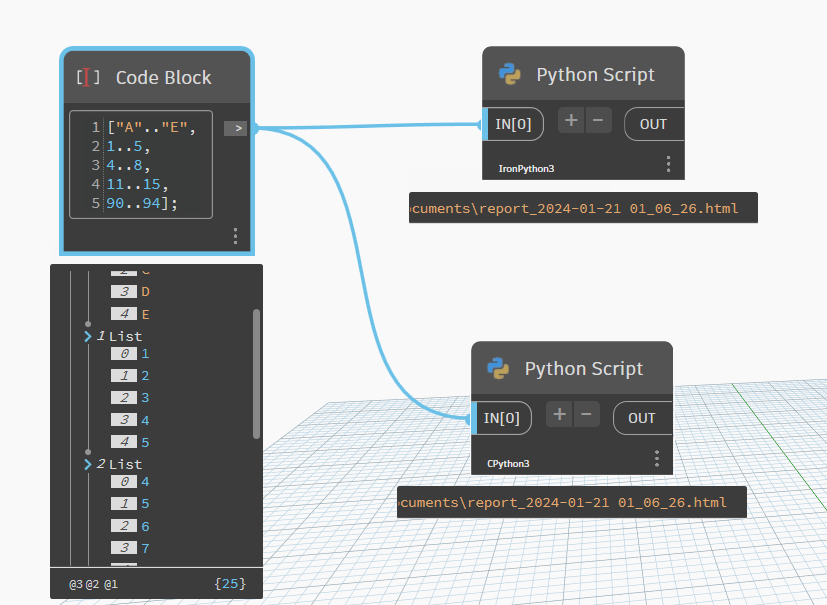Screen dimensions: 827x605
Task: Add input port on IronPython3 Python Script
Action: tap(570, 121)
